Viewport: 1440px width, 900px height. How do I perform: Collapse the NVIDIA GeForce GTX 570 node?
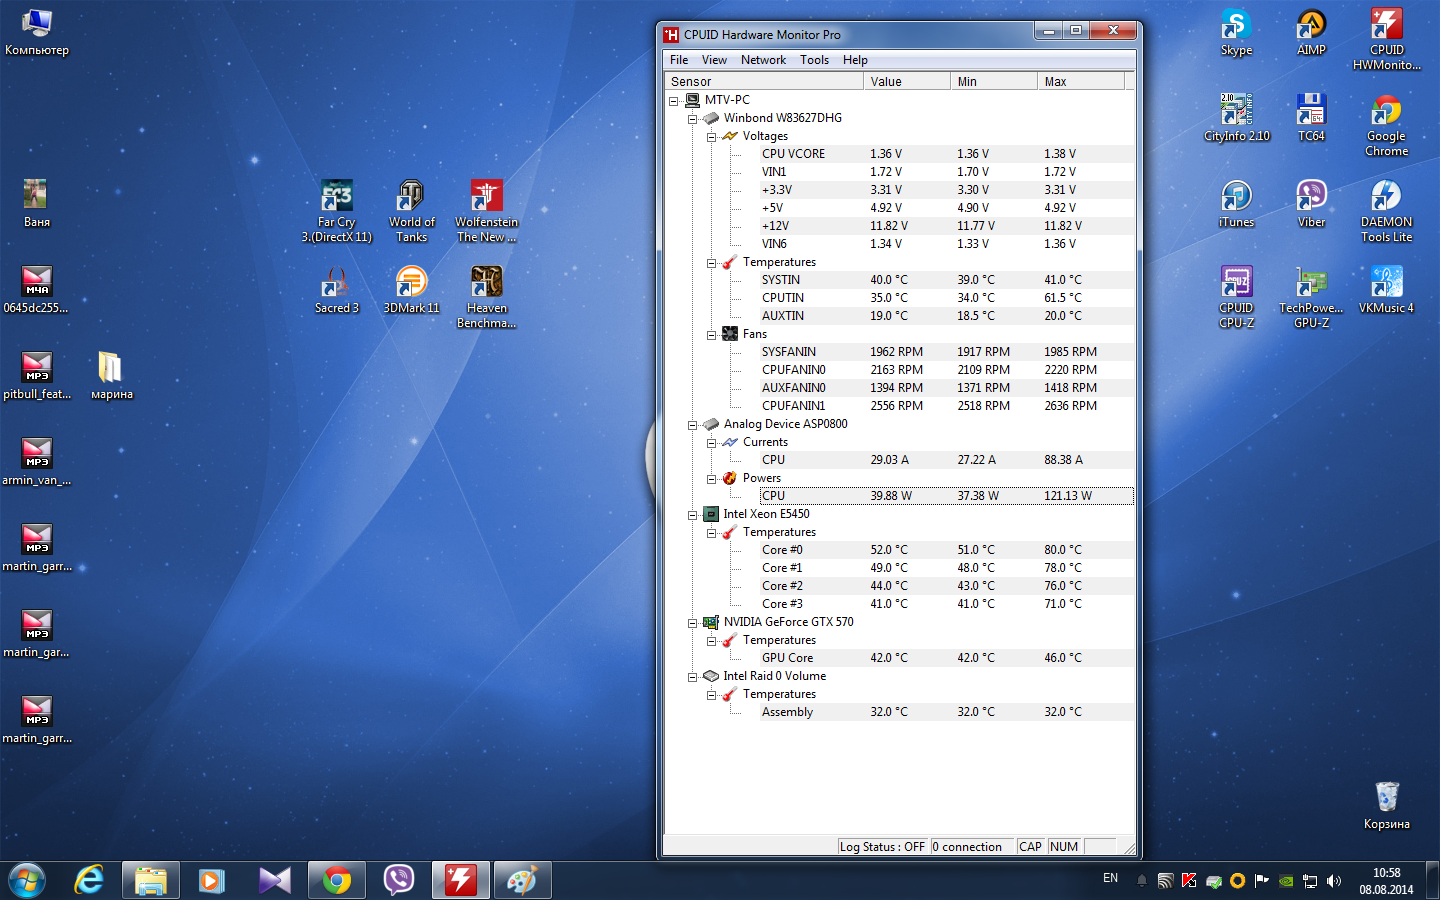(x=692, y=623)
